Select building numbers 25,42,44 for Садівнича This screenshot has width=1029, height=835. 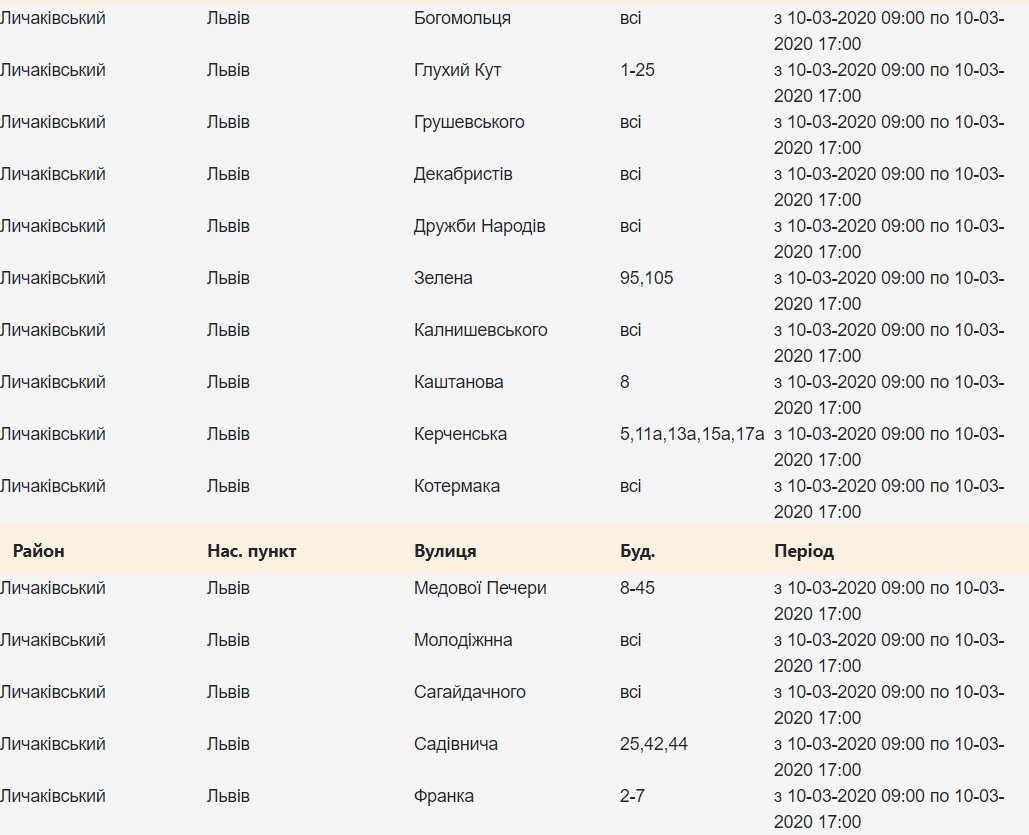(x=654, y=744)
